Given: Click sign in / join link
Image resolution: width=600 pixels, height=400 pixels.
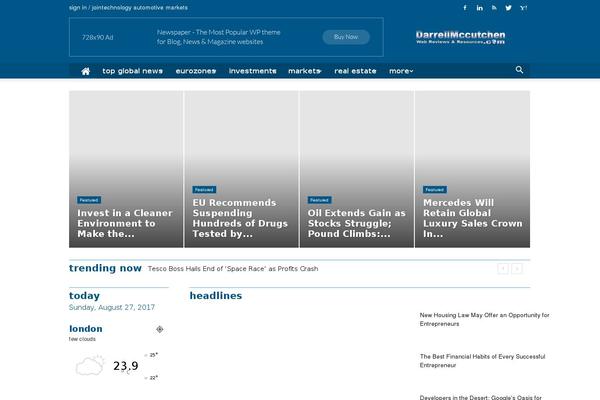Looking at the screenshot, I should point(82,8).
